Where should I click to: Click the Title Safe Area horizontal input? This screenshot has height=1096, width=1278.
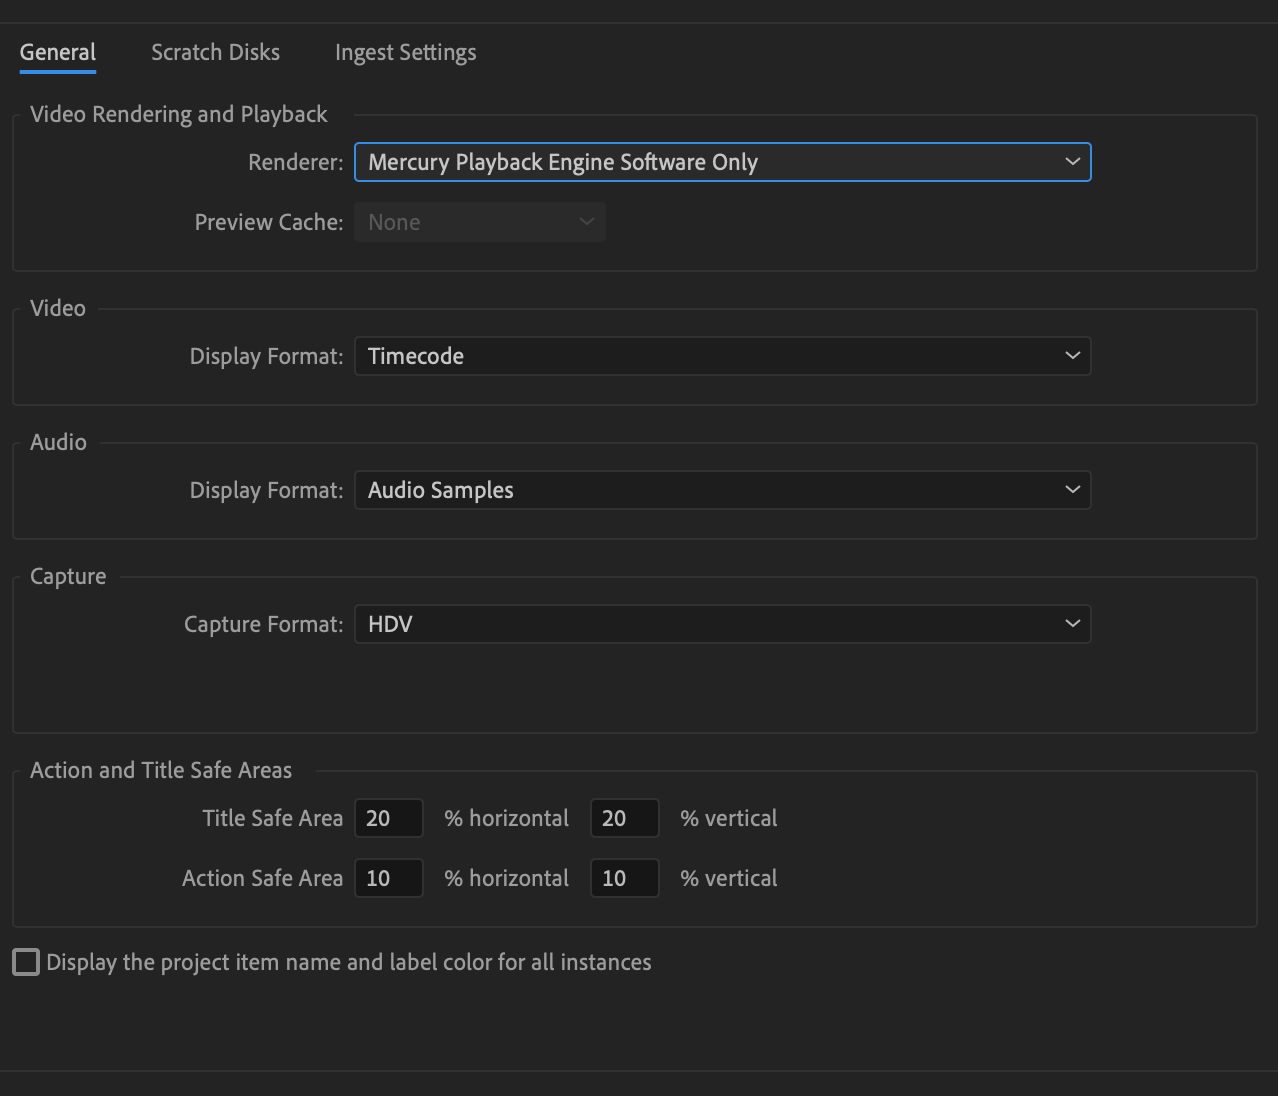pos(389,817)
